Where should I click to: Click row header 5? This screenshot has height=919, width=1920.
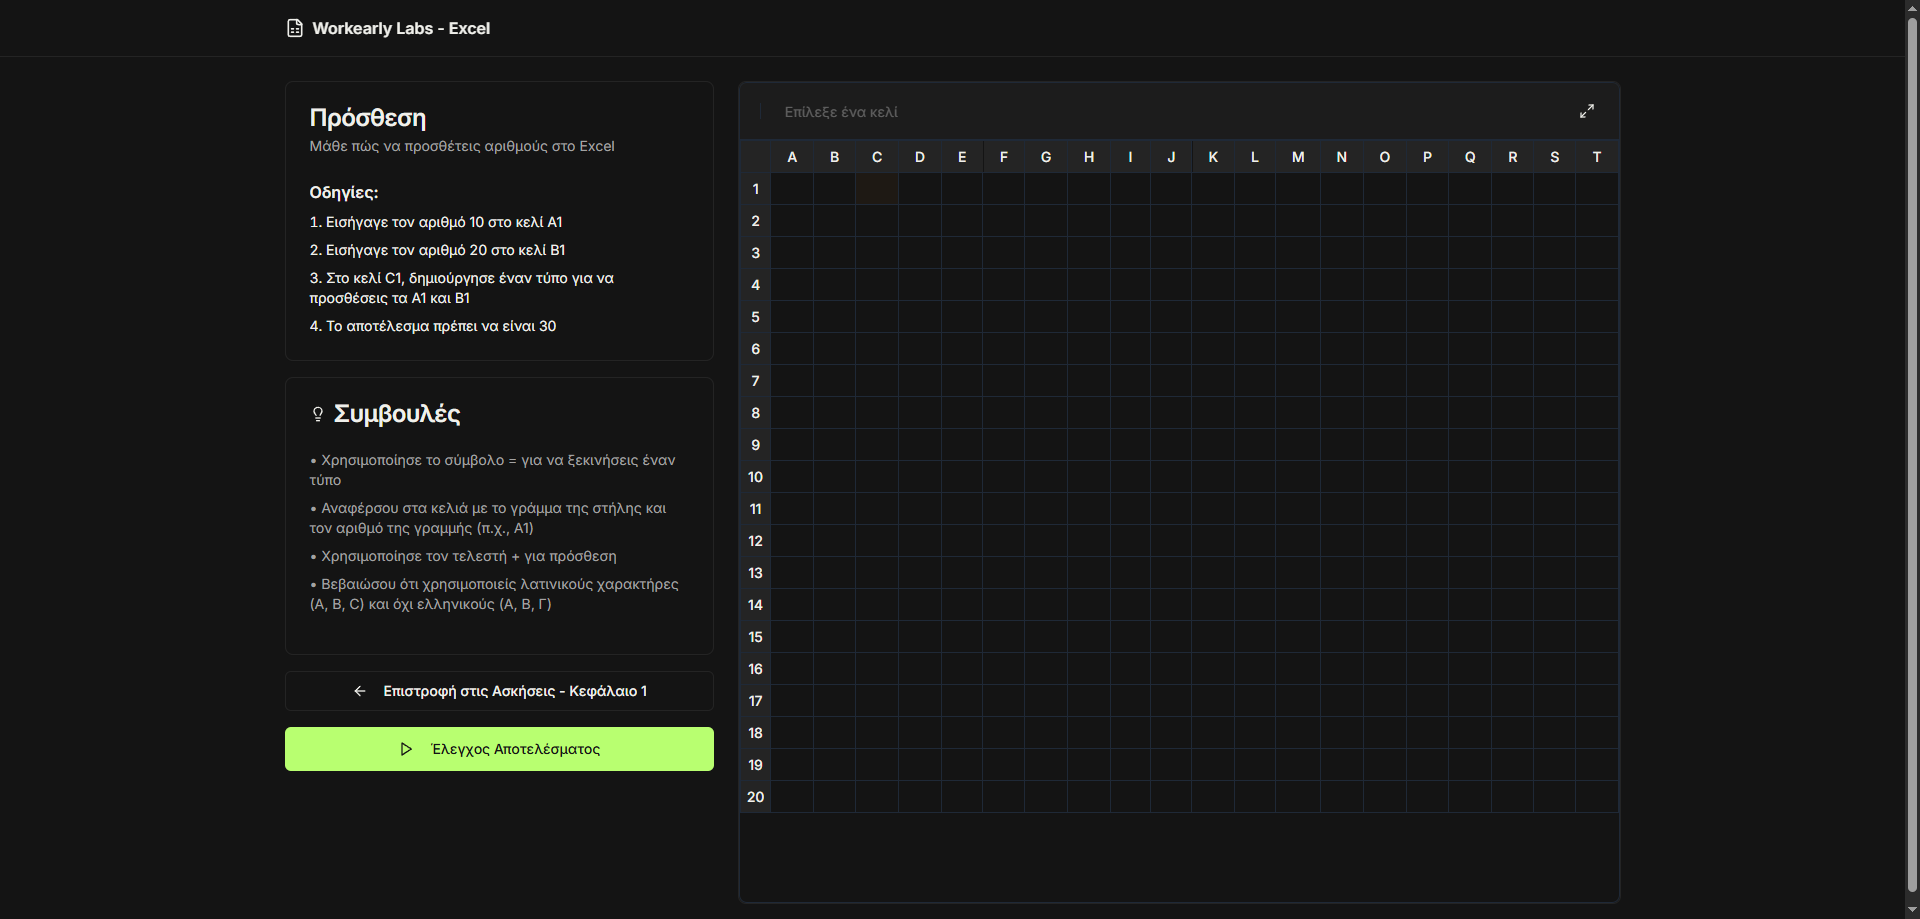coord(755,317)
